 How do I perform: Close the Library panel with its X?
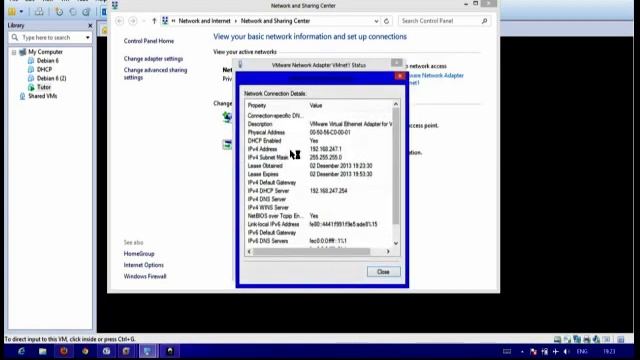pos(90,25)
